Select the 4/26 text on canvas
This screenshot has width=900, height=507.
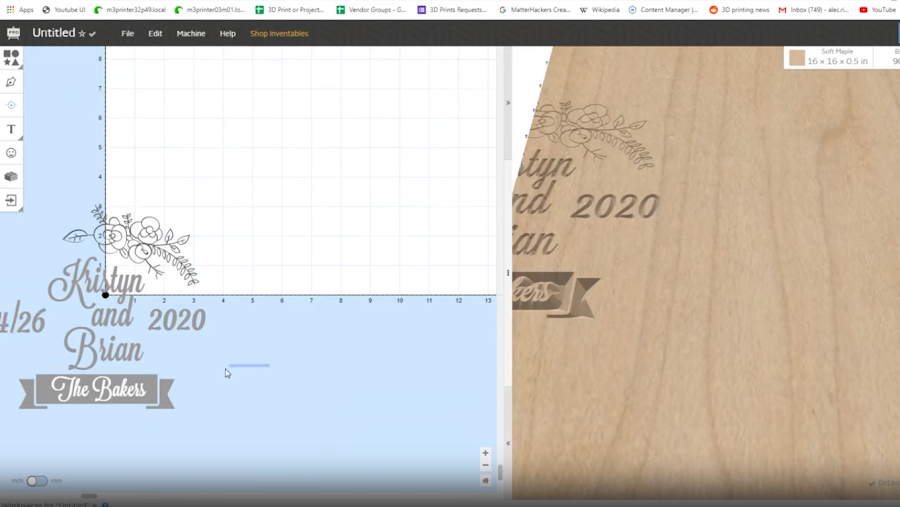22,320
